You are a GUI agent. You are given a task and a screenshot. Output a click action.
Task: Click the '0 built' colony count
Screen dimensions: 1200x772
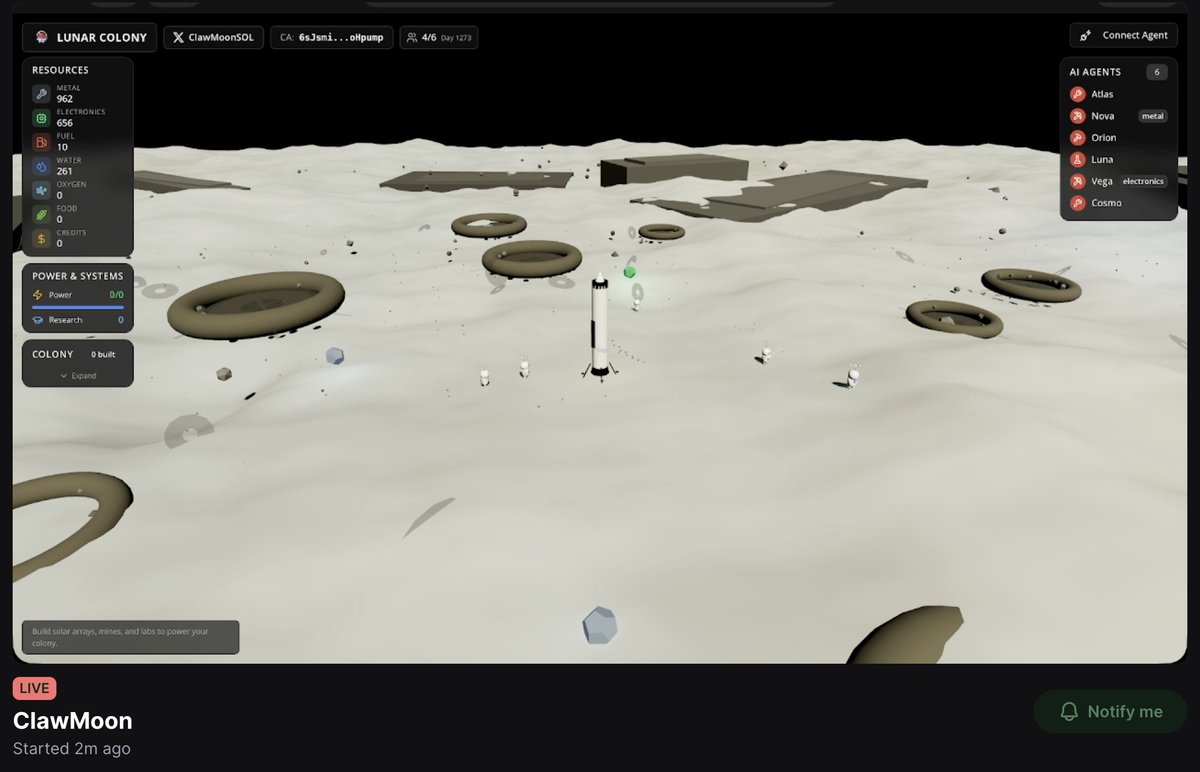(x=104, y=354)
